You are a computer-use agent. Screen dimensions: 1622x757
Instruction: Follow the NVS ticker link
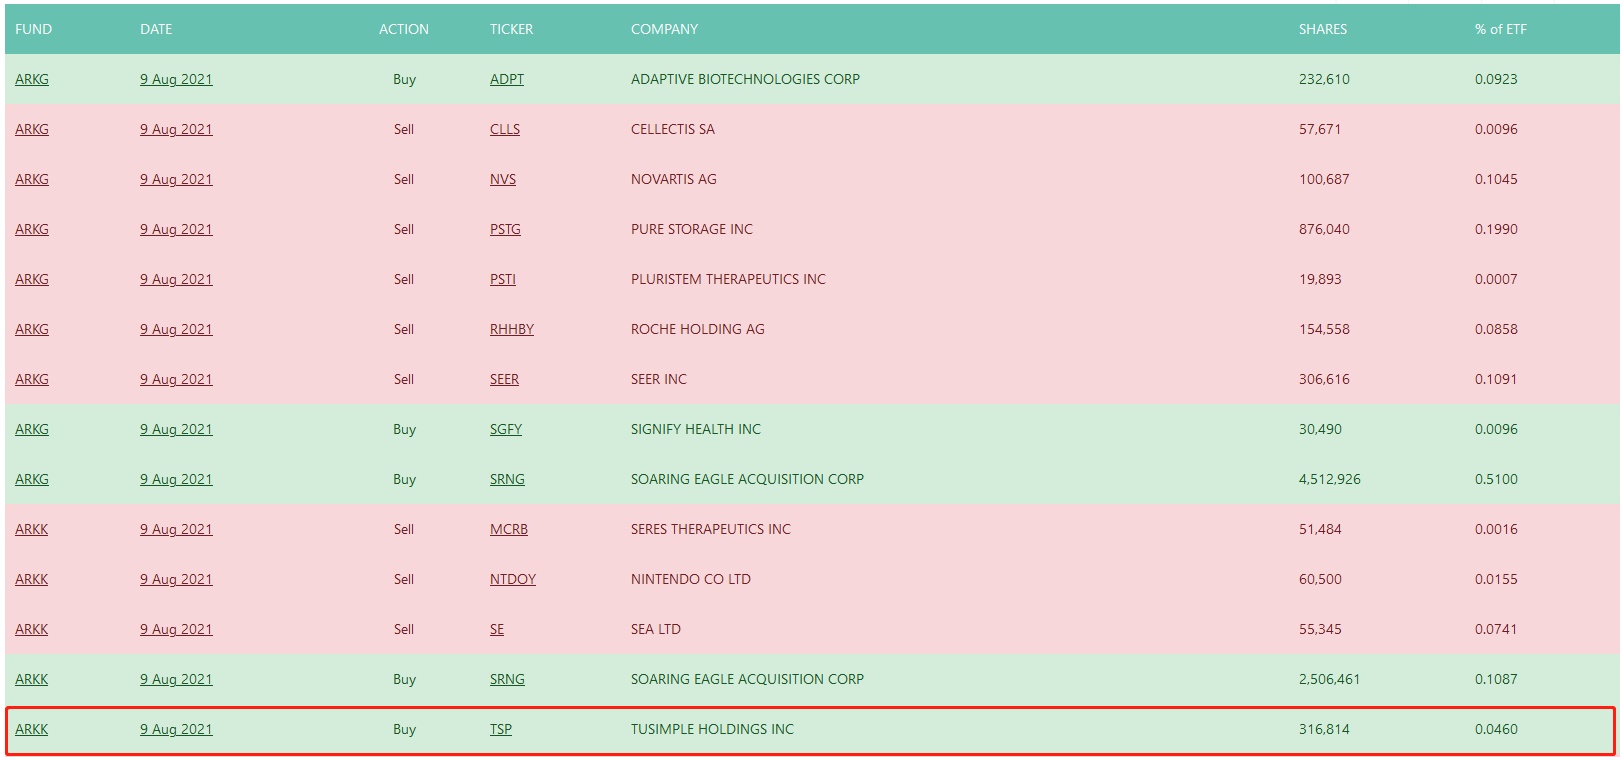503,179
